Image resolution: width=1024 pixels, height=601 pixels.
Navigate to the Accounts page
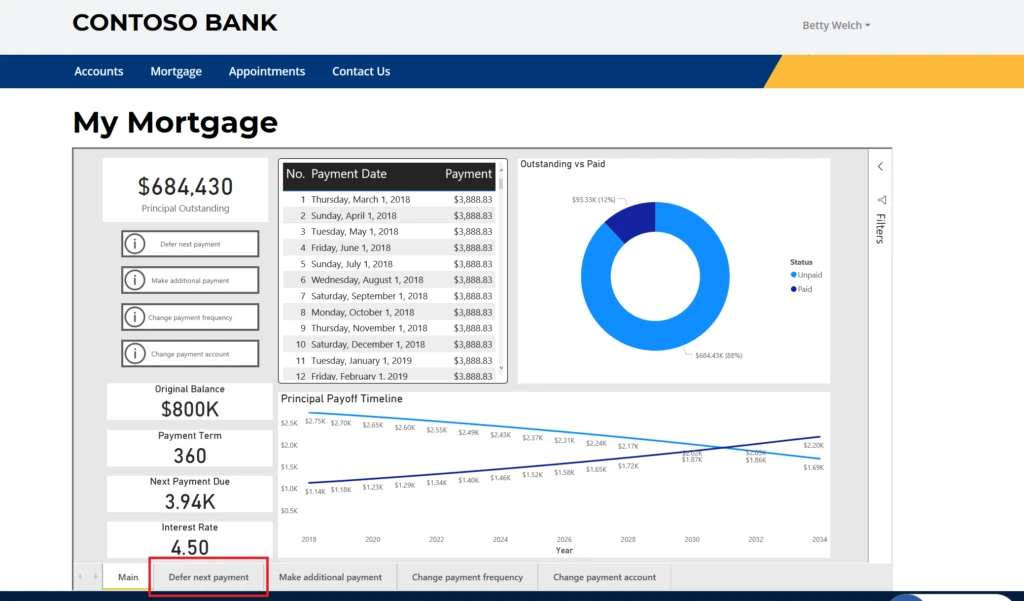click(98, 71)
